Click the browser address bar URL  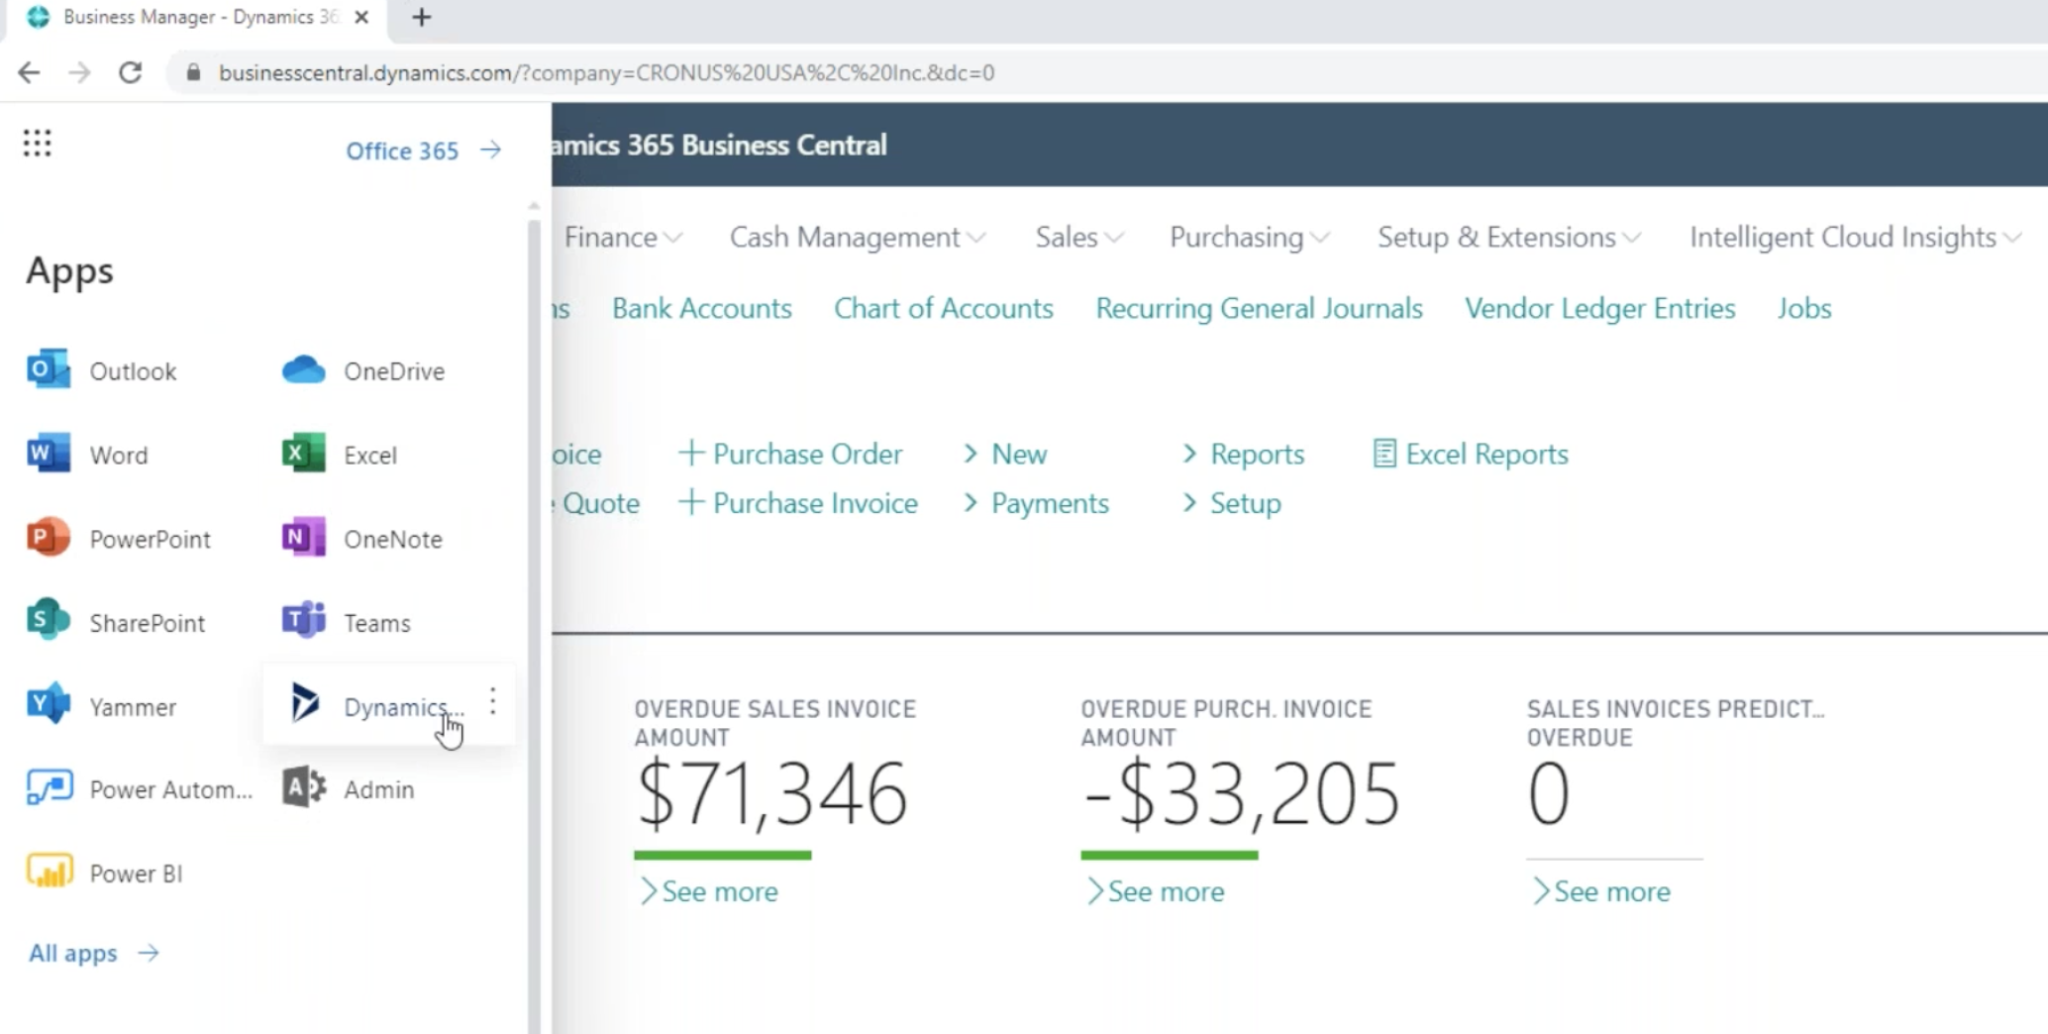click(x=606, y=72)
